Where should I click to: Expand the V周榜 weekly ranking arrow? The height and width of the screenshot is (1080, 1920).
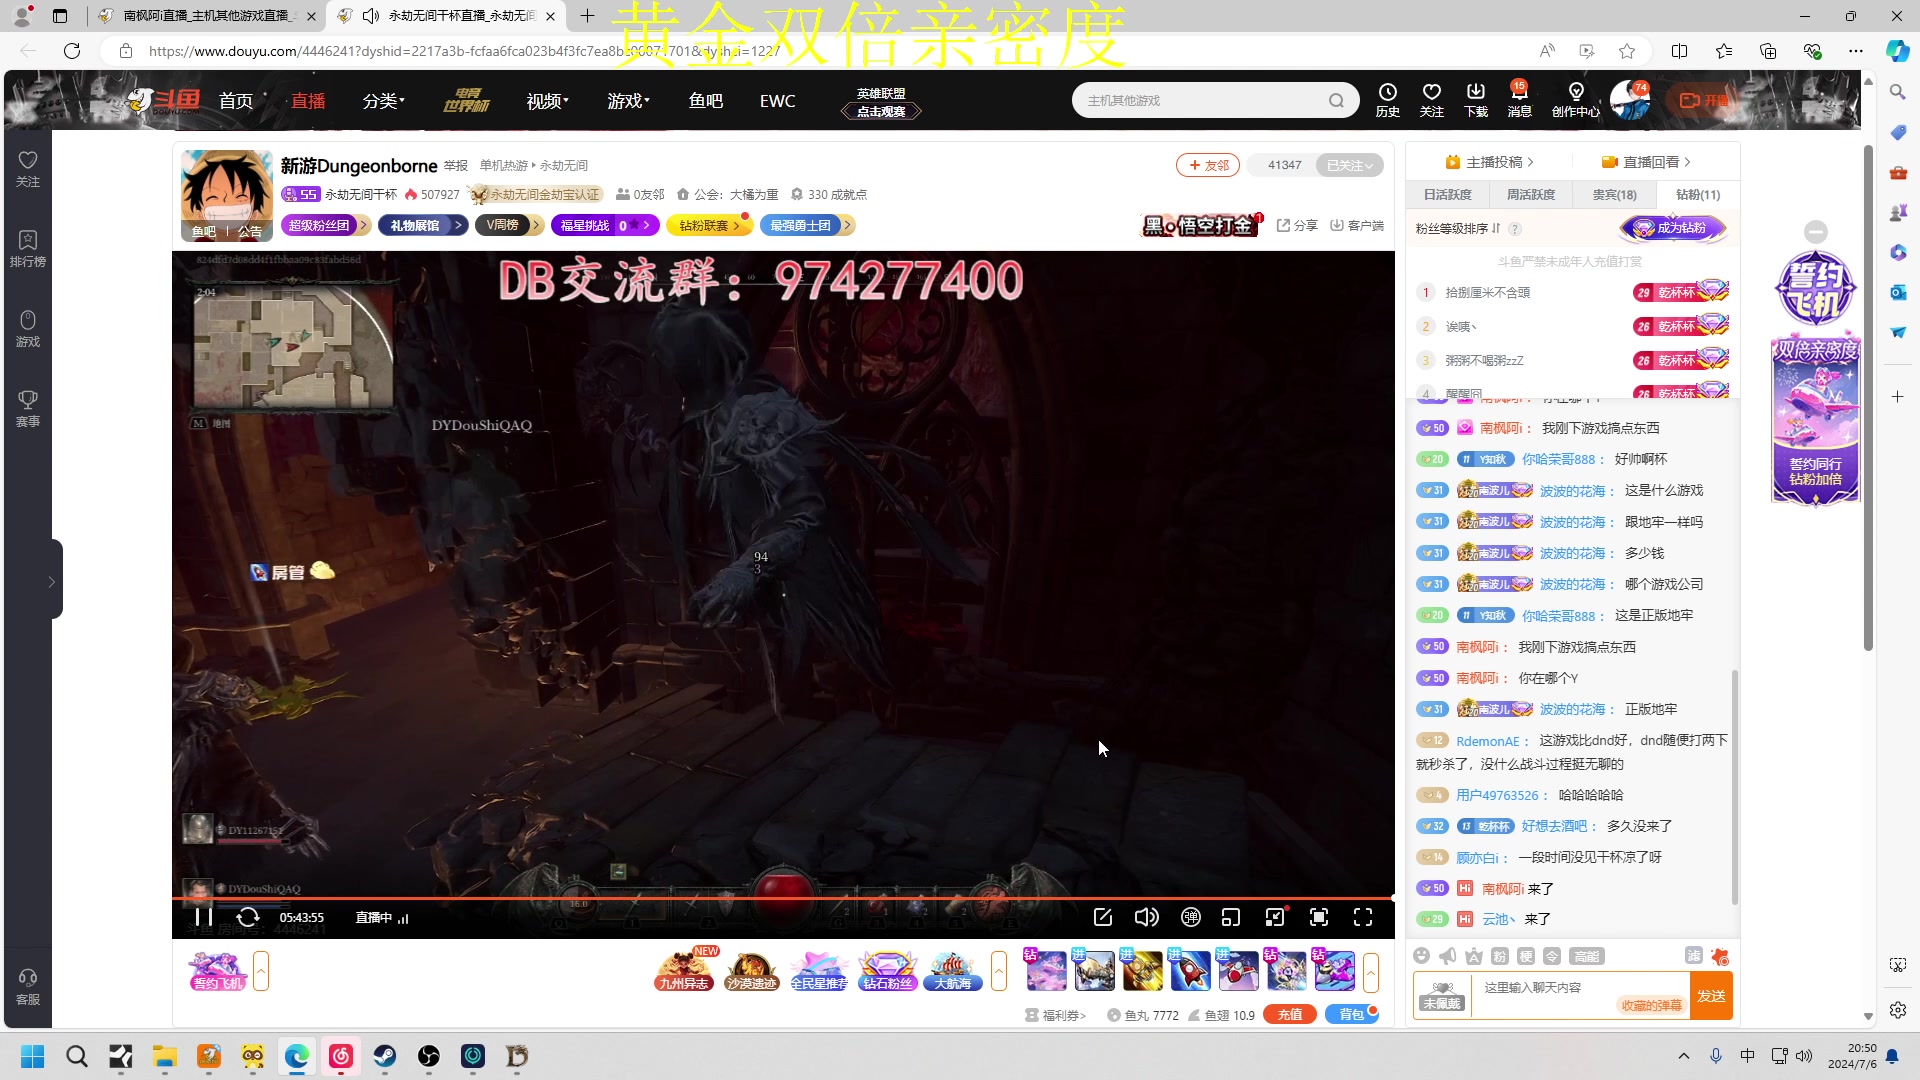pyautogui.click(x=536, y=226)
